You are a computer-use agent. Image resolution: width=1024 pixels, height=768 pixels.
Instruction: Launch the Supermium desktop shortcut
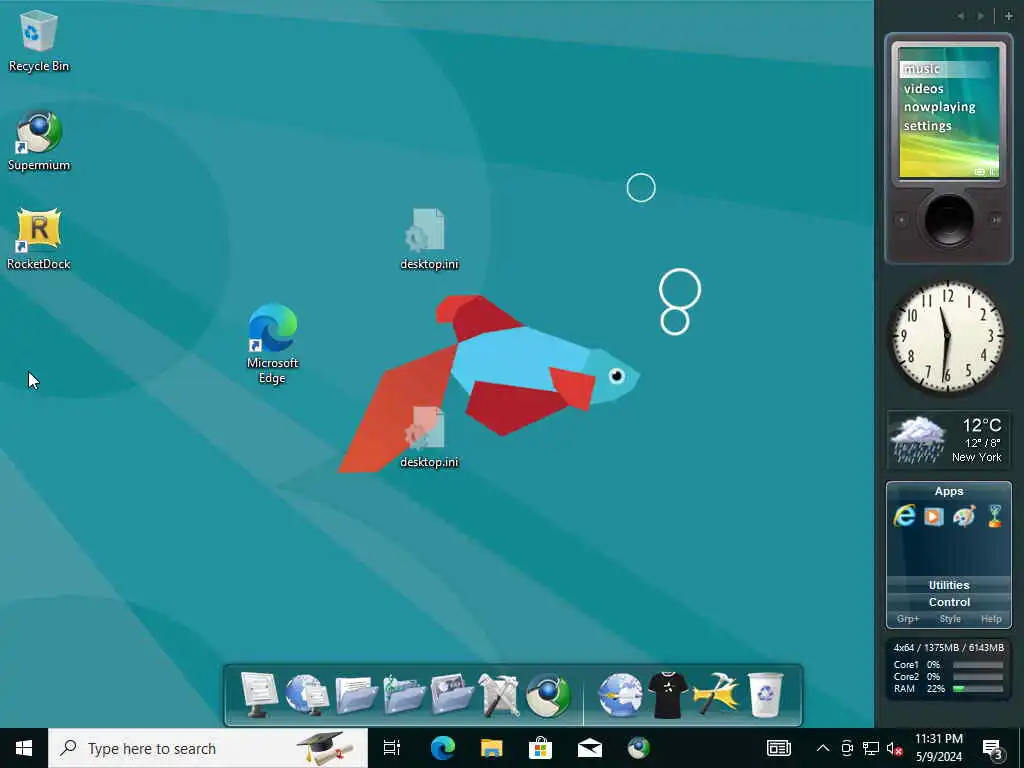pos(39,140)
